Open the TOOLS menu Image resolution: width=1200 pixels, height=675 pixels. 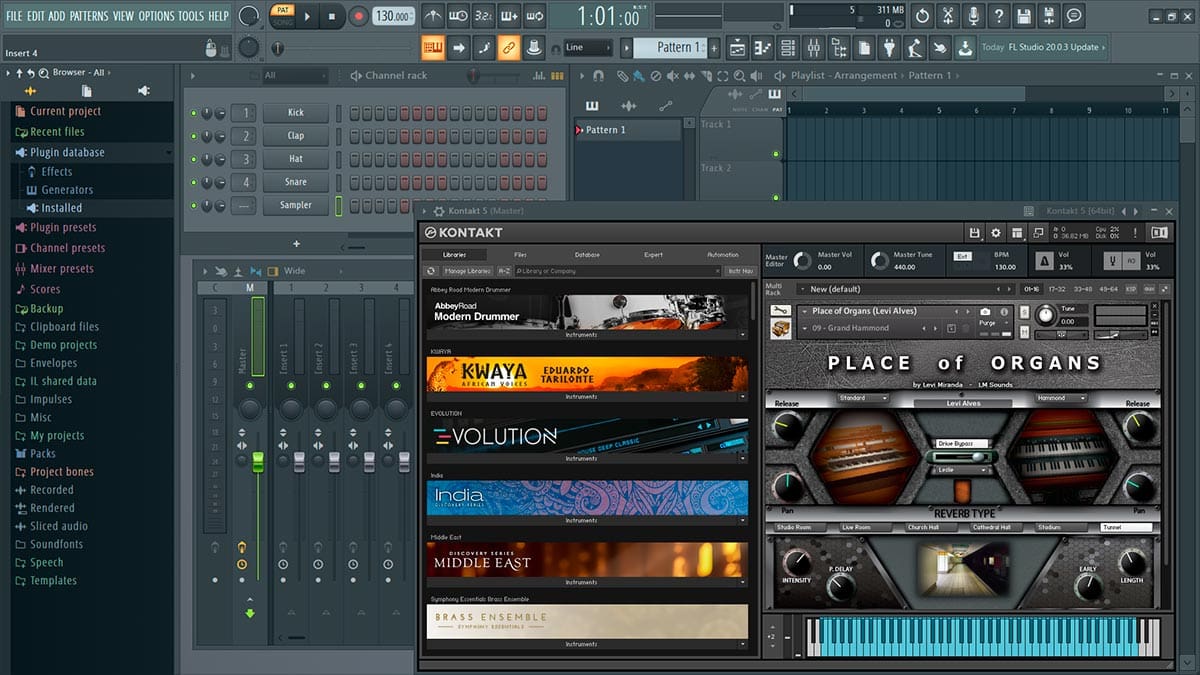190,16
